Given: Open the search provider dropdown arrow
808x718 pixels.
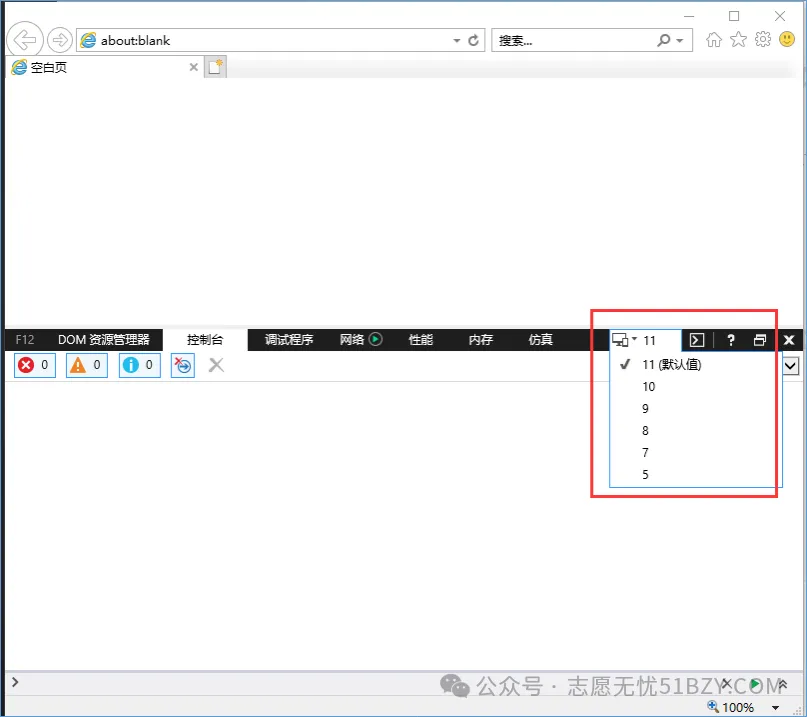Looking at the screenshot, I should pyautogui.click(x=680, y=40).
